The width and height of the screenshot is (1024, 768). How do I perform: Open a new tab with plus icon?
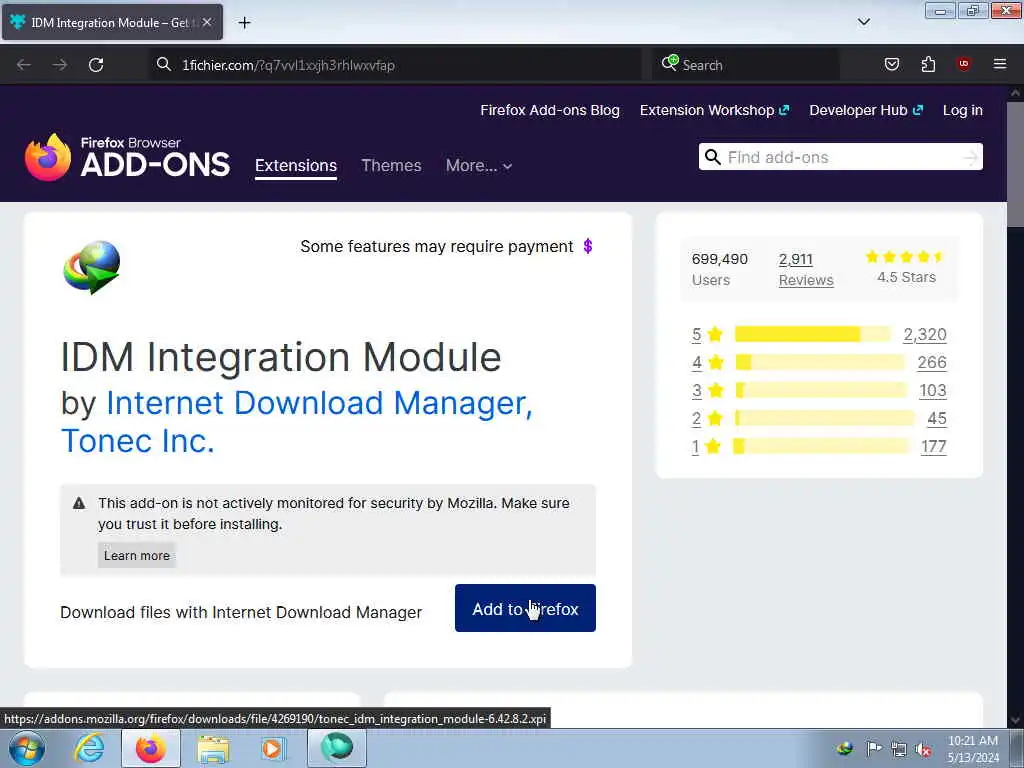tap(244, 23)
